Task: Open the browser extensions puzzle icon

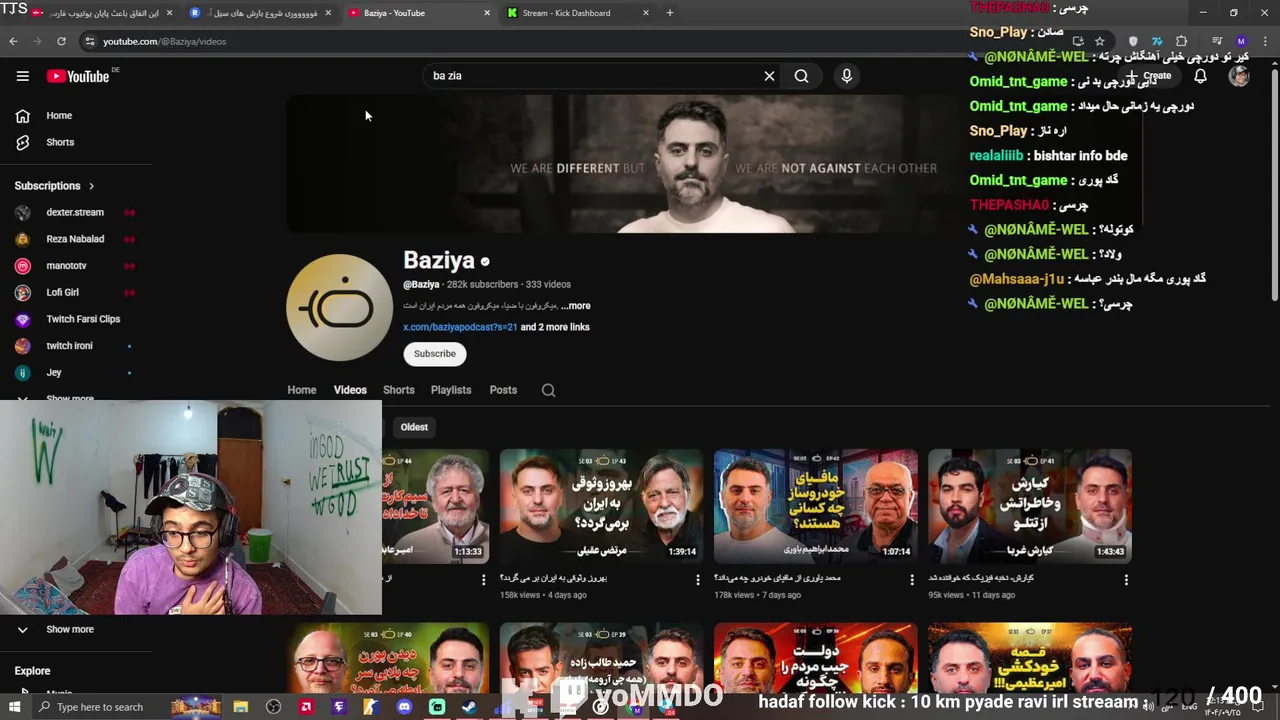Action: (x=1181, y=41)
